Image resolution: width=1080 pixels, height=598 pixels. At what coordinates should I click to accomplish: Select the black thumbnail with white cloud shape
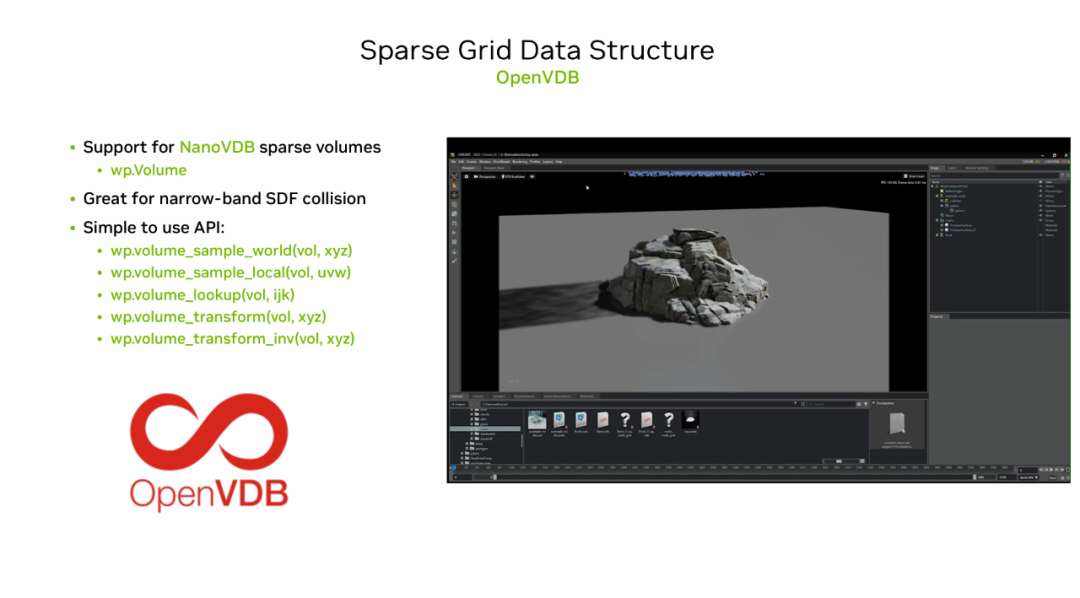click(690, 421)
